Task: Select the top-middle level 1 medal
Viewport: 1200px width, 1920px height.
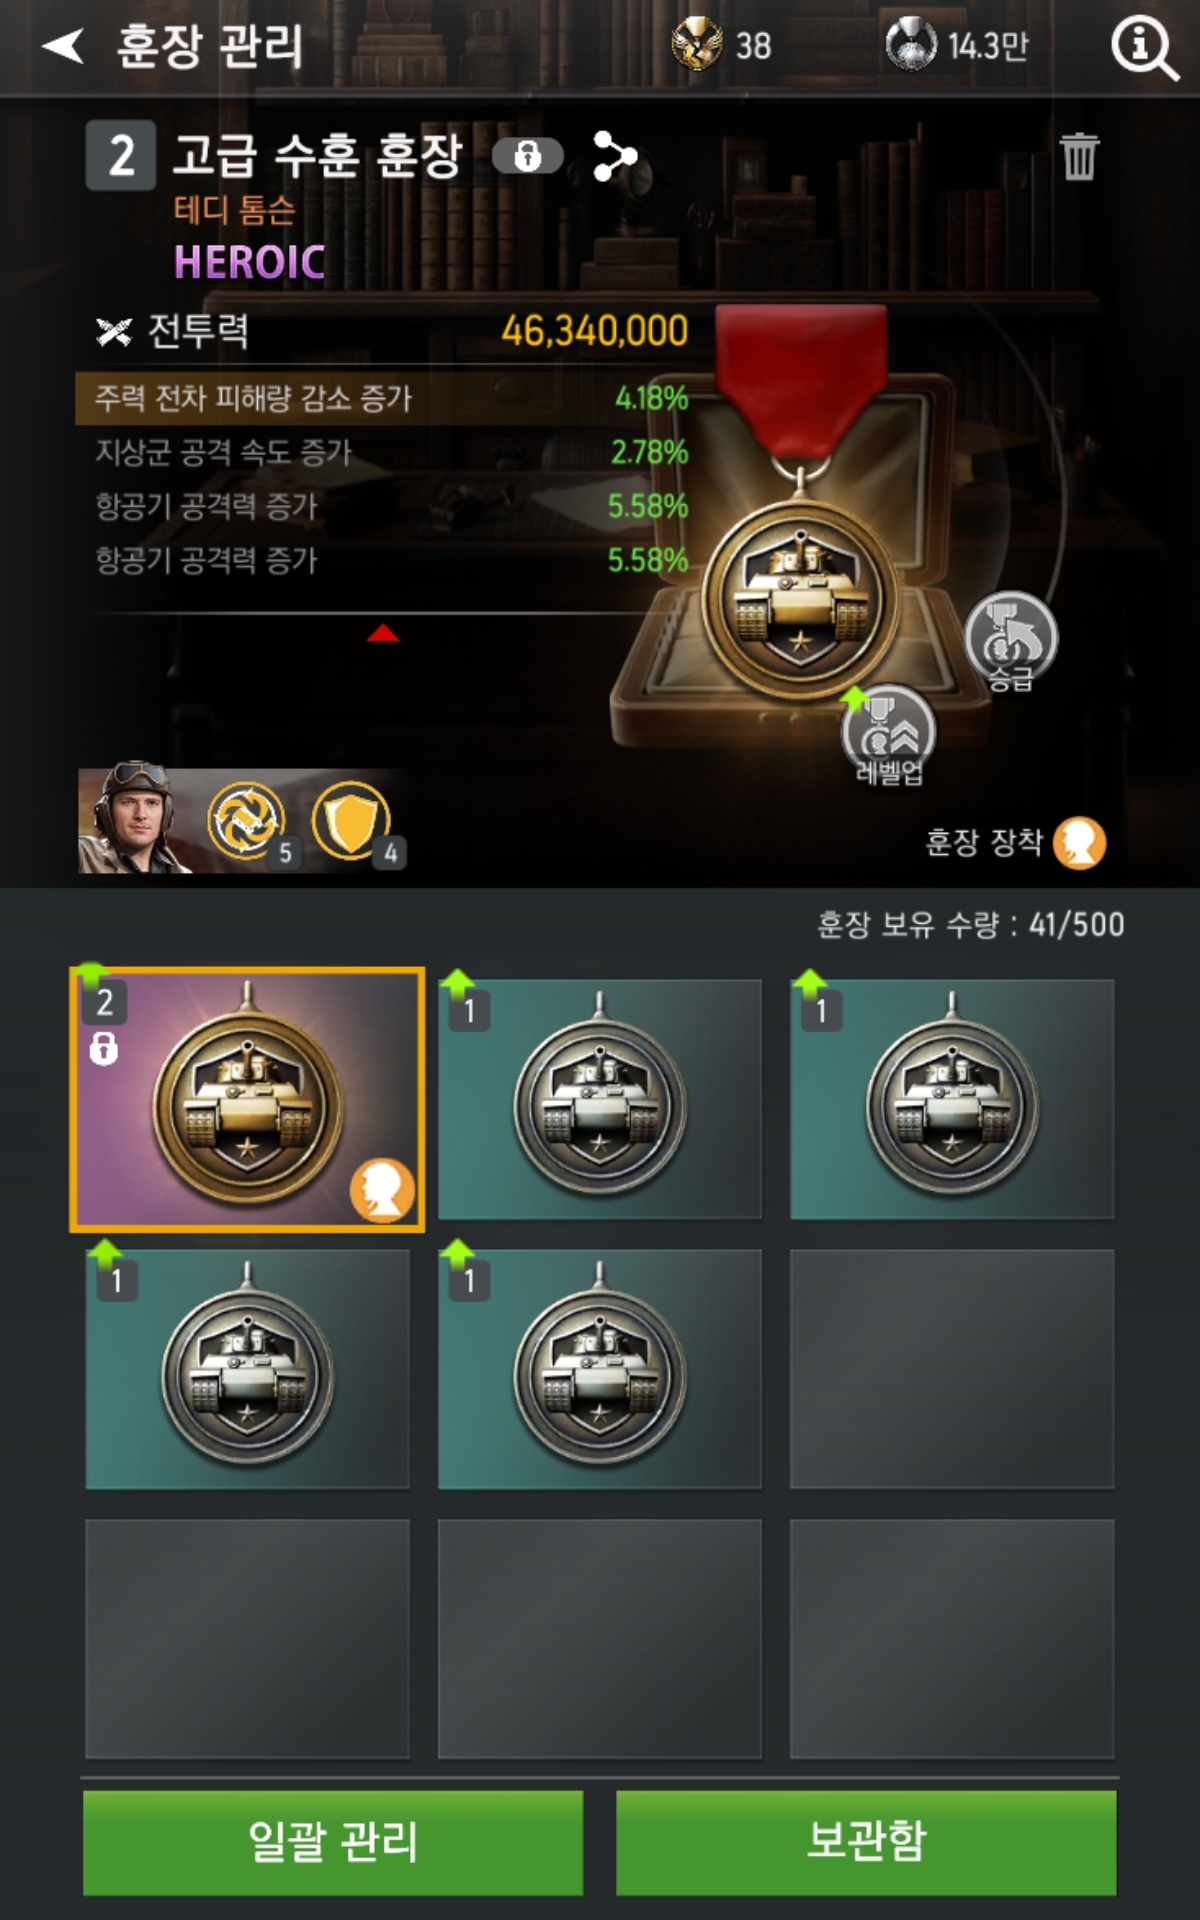Action: pos(600,1099)
